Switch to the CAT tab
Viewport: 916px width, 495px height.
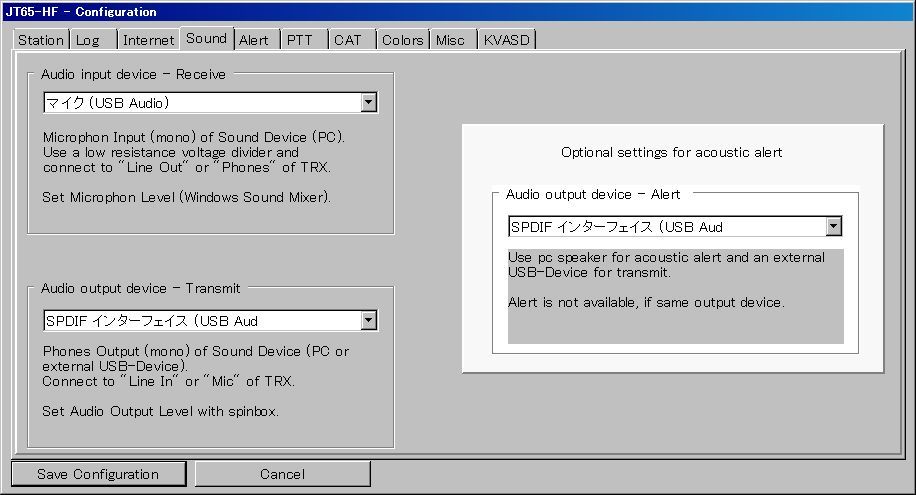pyautogui.click(x=352, y=40)
